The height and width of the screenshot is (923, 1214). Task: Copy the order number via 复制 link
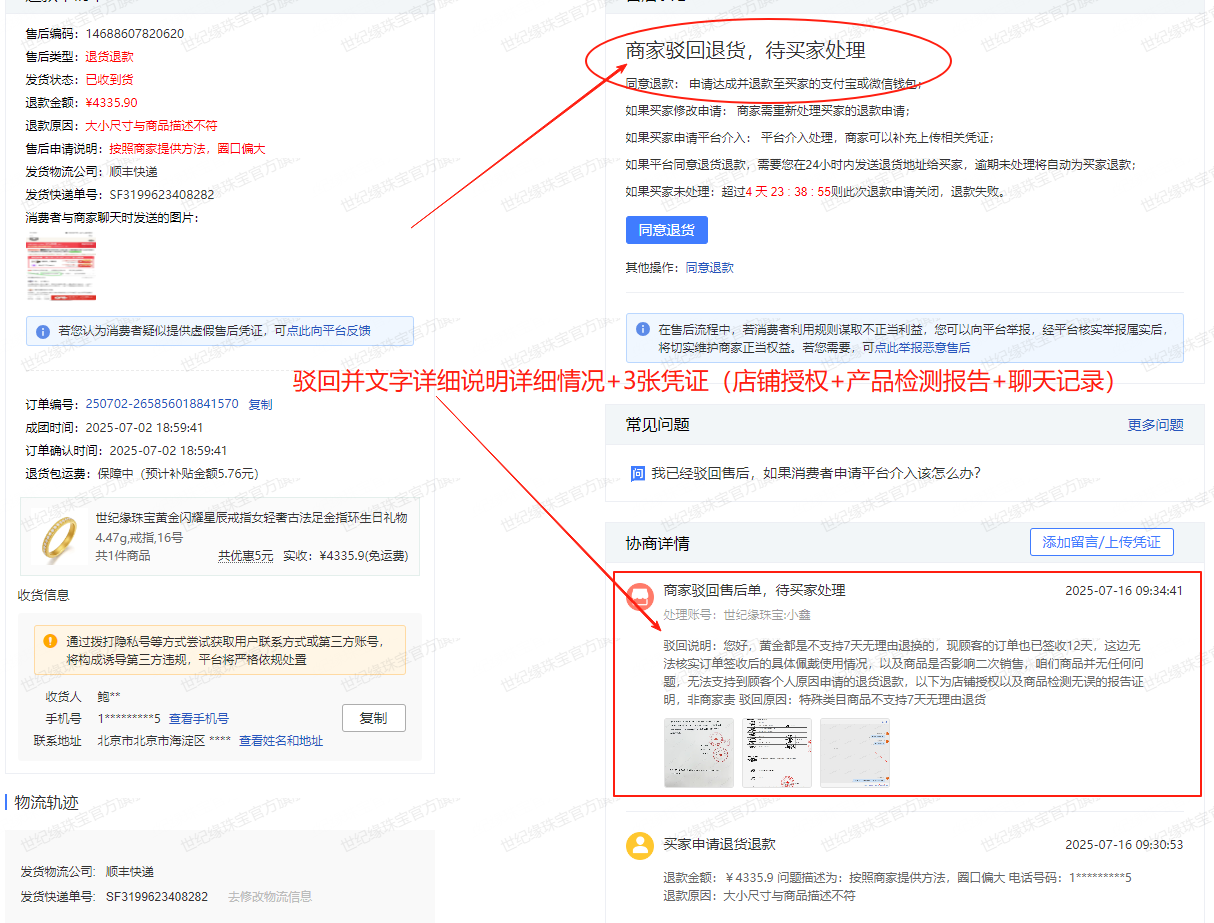[260, 404]
